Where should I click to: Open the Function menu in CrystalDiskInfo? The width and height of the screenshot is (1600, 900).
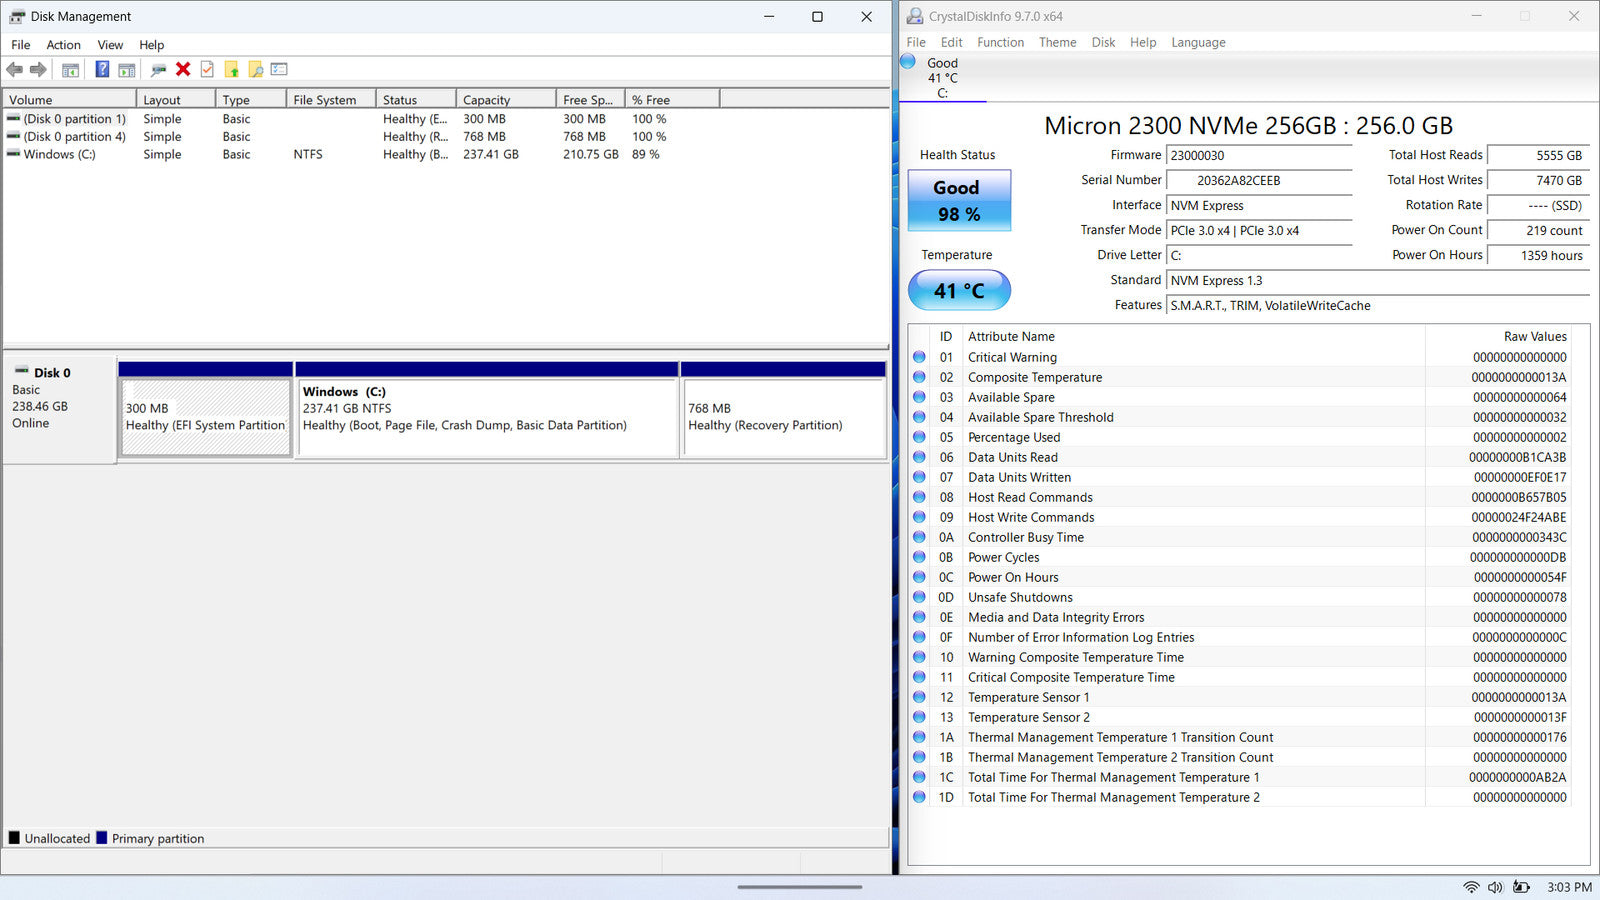1000,42
